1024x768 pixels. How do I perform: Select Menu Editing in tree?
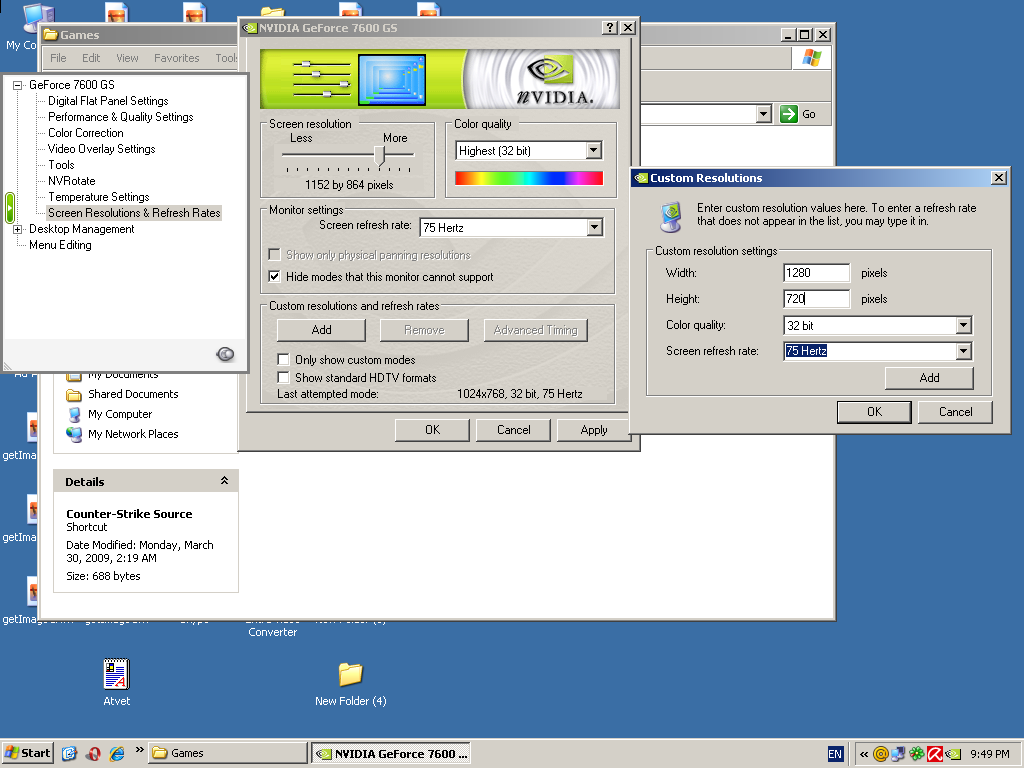point(60,245)
